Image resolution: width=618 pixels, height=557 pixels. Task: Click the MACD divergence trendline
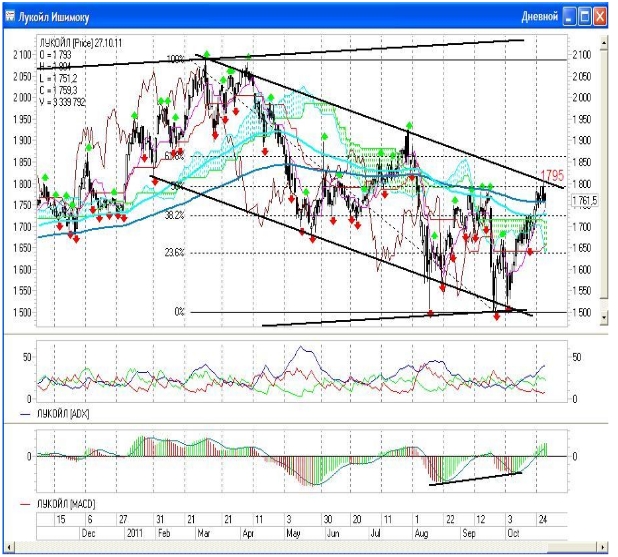(475, 478)
